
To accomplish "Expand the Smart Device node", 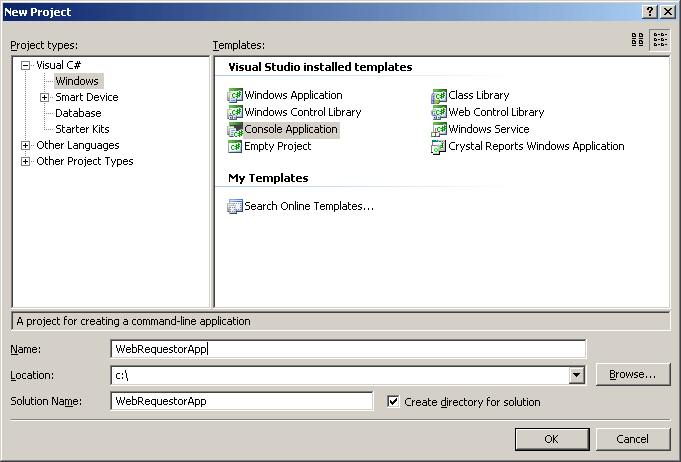I will coord(44,97).
